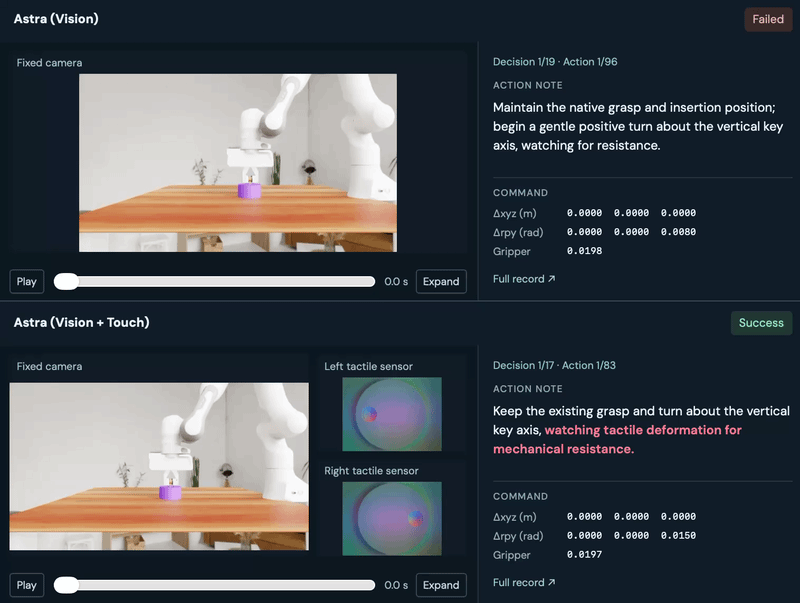Click the Gripper value 0.0197
Screen dimensions: 800x603
(x=584, y=555)
